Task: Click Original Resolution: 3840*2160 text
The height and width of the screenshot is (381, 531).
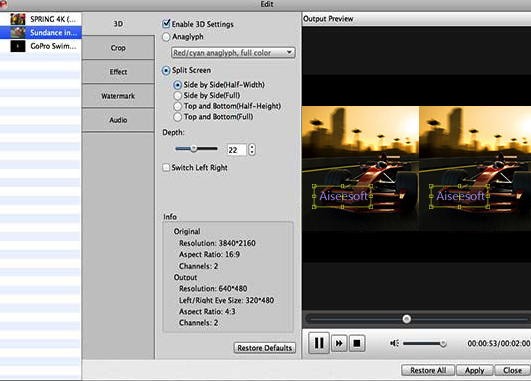Action: click(217, 243)
